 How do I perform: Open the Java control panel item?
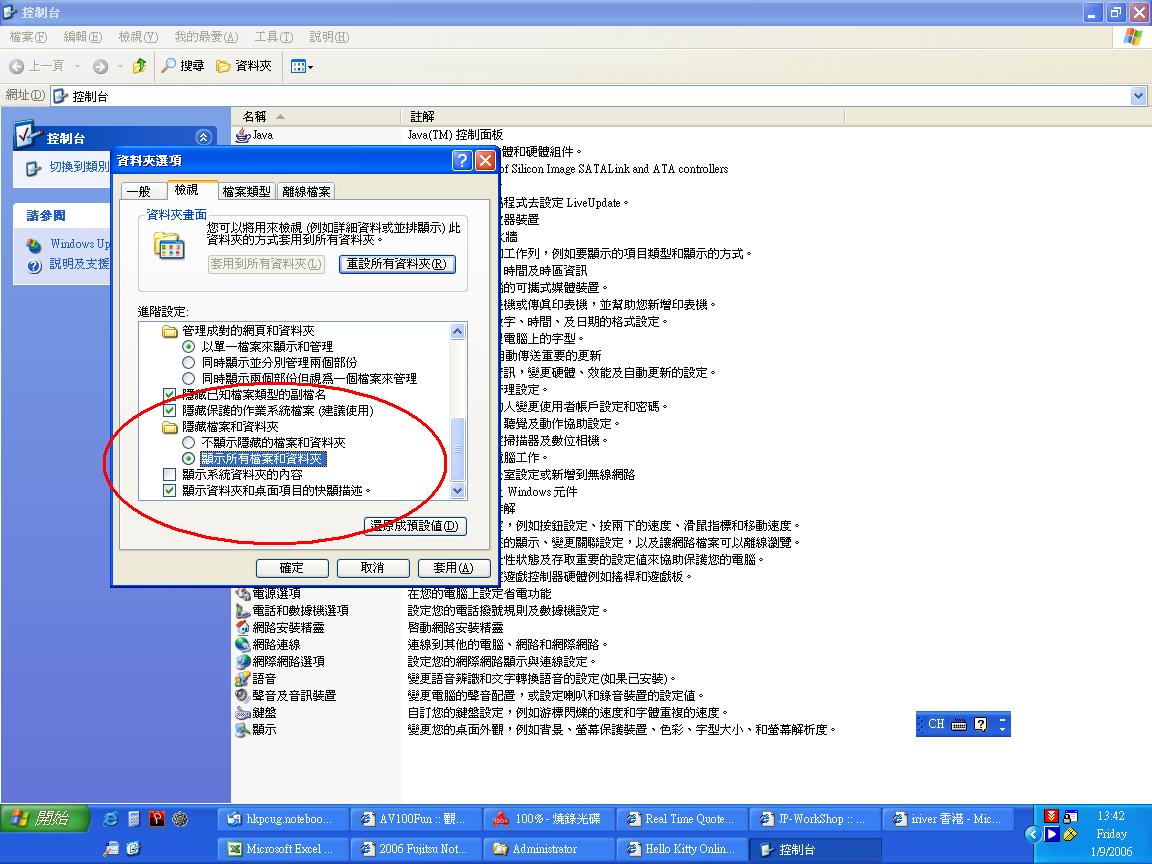261,135
